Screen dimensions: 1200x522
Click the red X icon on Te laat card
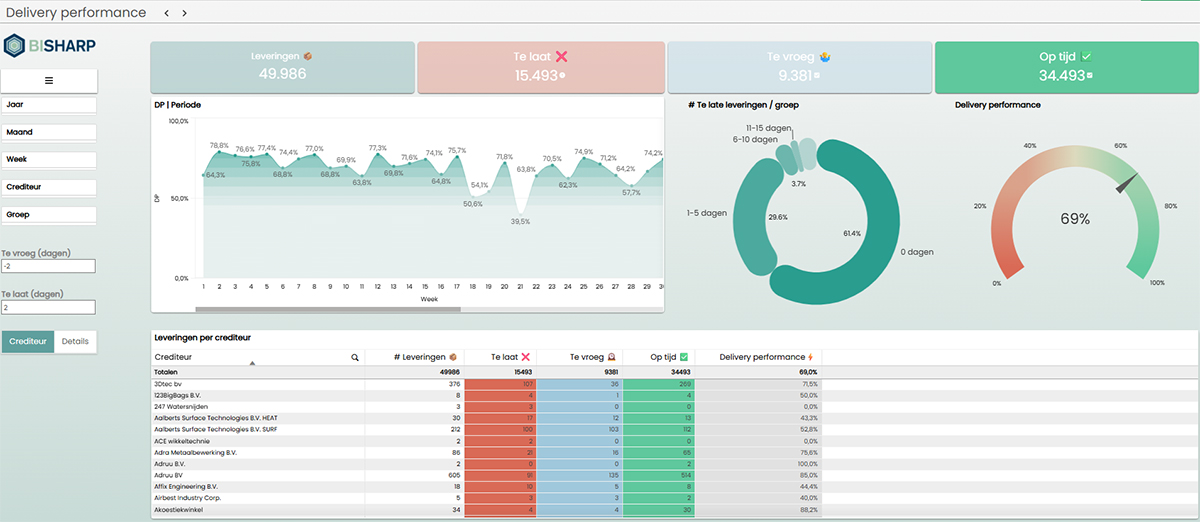tap(561, 57)
